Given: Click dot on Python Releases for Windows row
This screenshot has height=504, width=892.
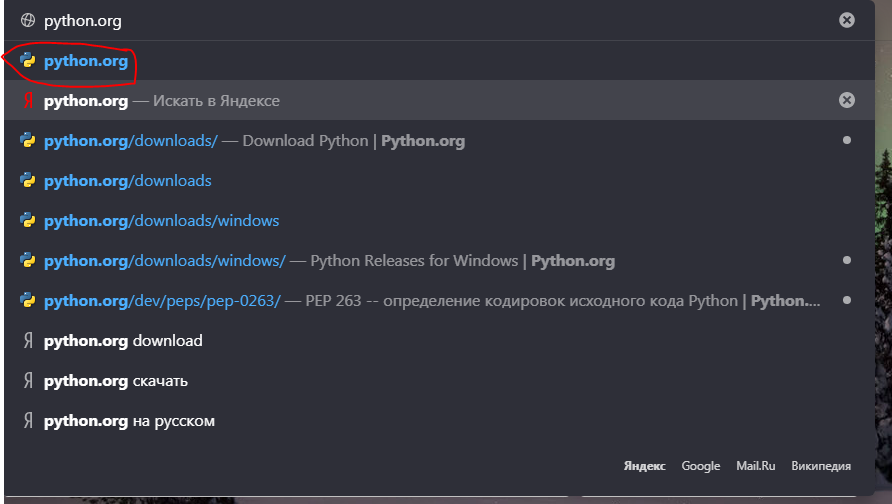Looking at the screenshot, I should pyautogui.click(x=846, y=260).
